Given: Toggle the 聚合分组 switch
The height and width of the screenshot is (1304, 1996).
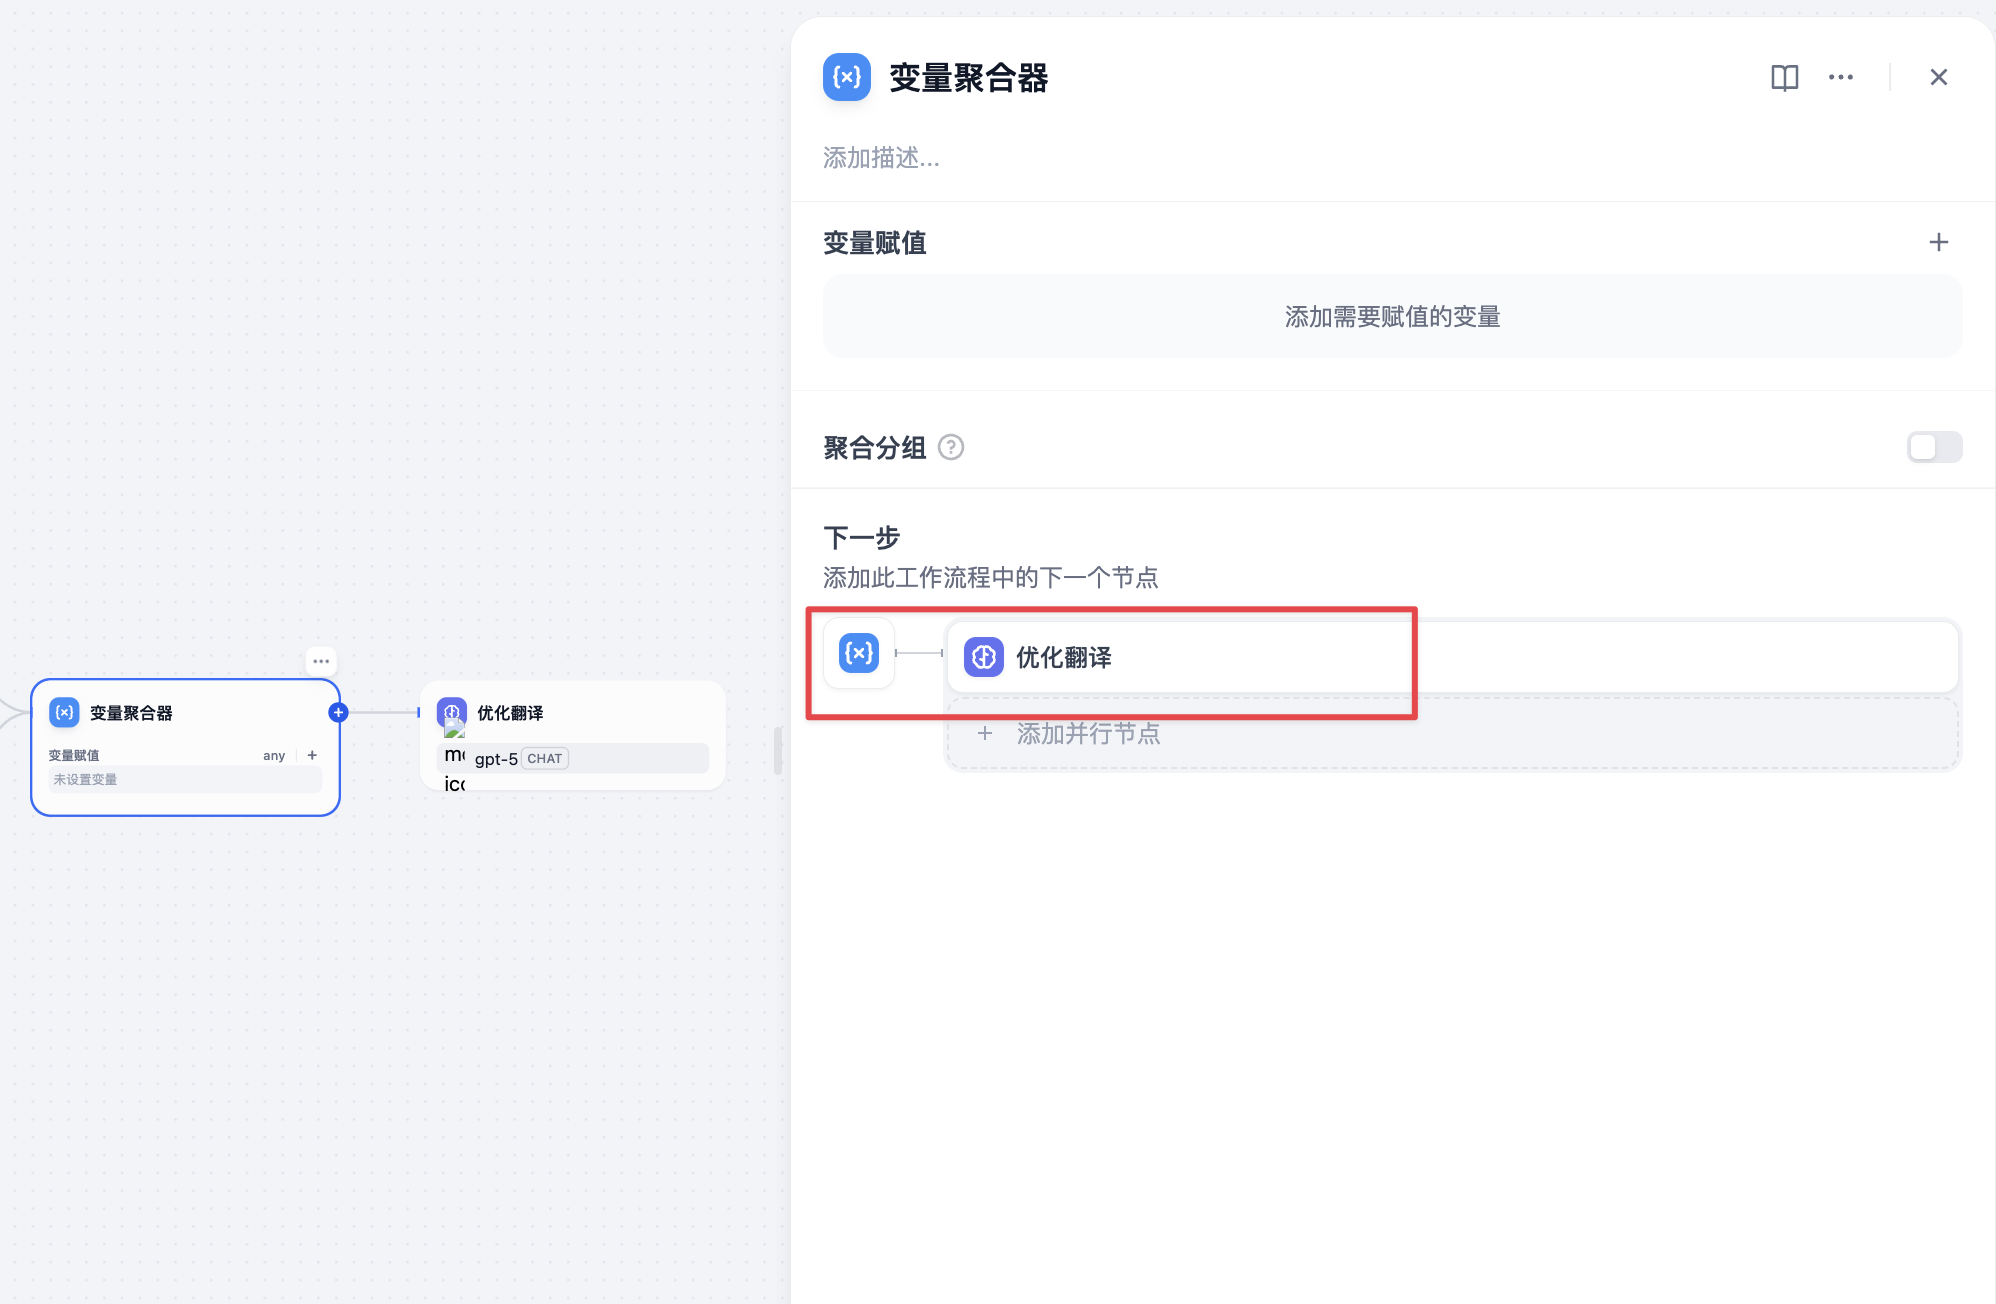Looking at the screenshot, I should coord(1934,447).
